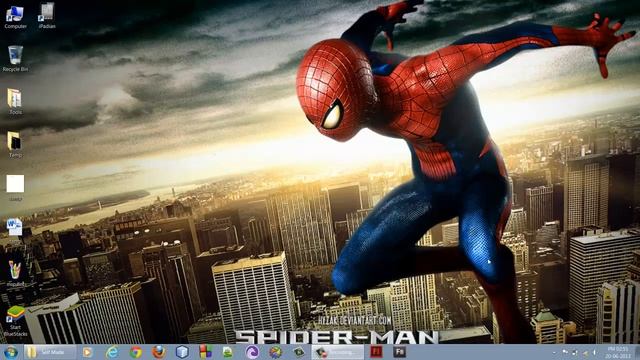Launch Mozilla Firefox from taskbar
The image size is (640, 360).
click(159, 352)
